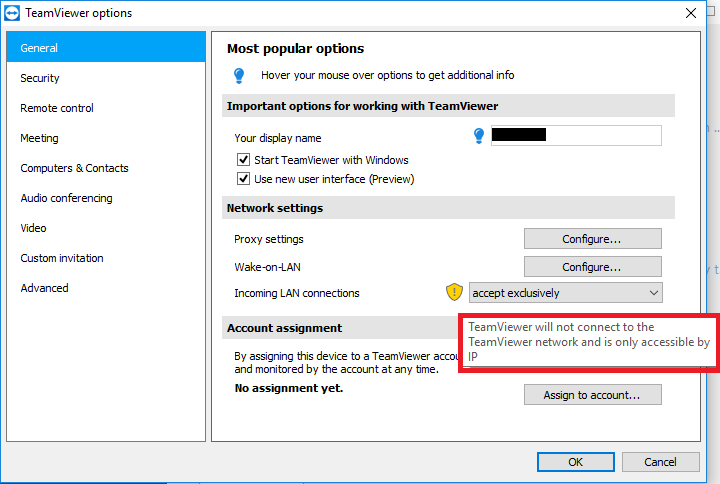Click the lightbulb hint icon near the top

(x=239, y=75)
